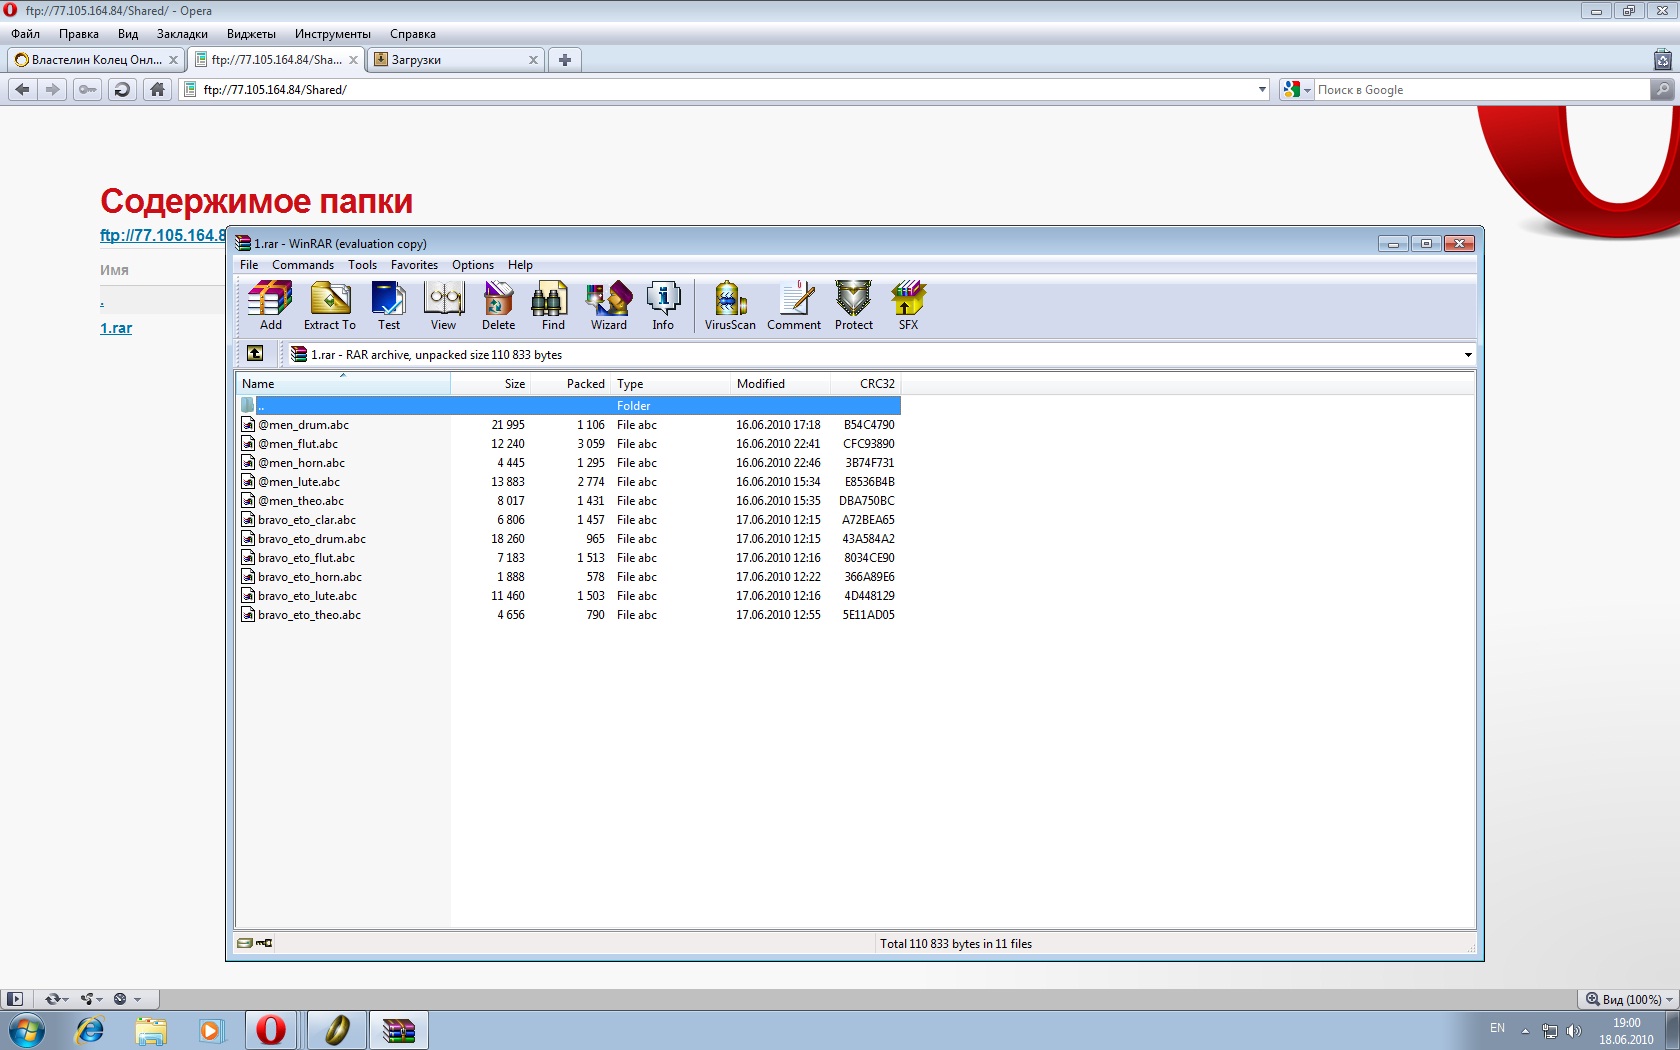Image resolution: width=1680 pixels, height=1050 pixels.
Task: Open Internet Explorer from the taskbar
Action: (x=90, y=1030)
